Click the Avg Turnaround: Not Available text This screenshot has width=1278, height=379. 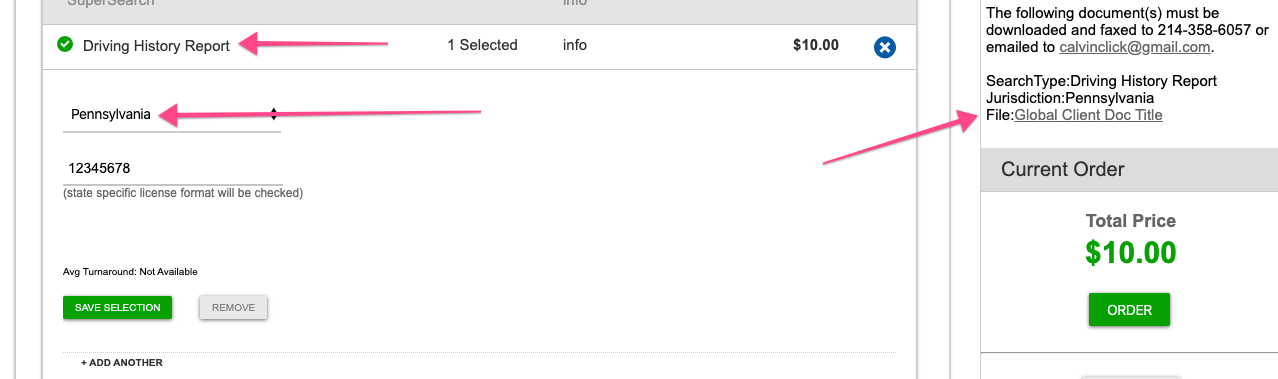(130, 272)
